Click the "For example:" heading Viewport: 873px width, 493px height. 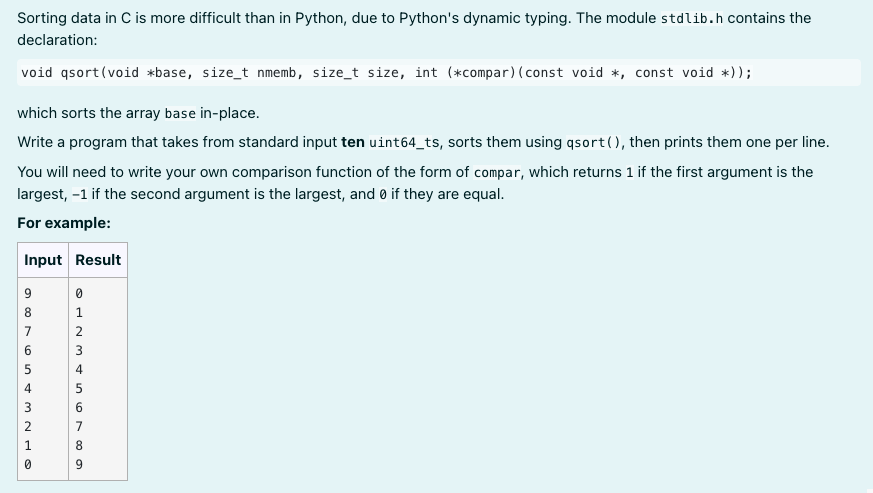coord(64,223)
